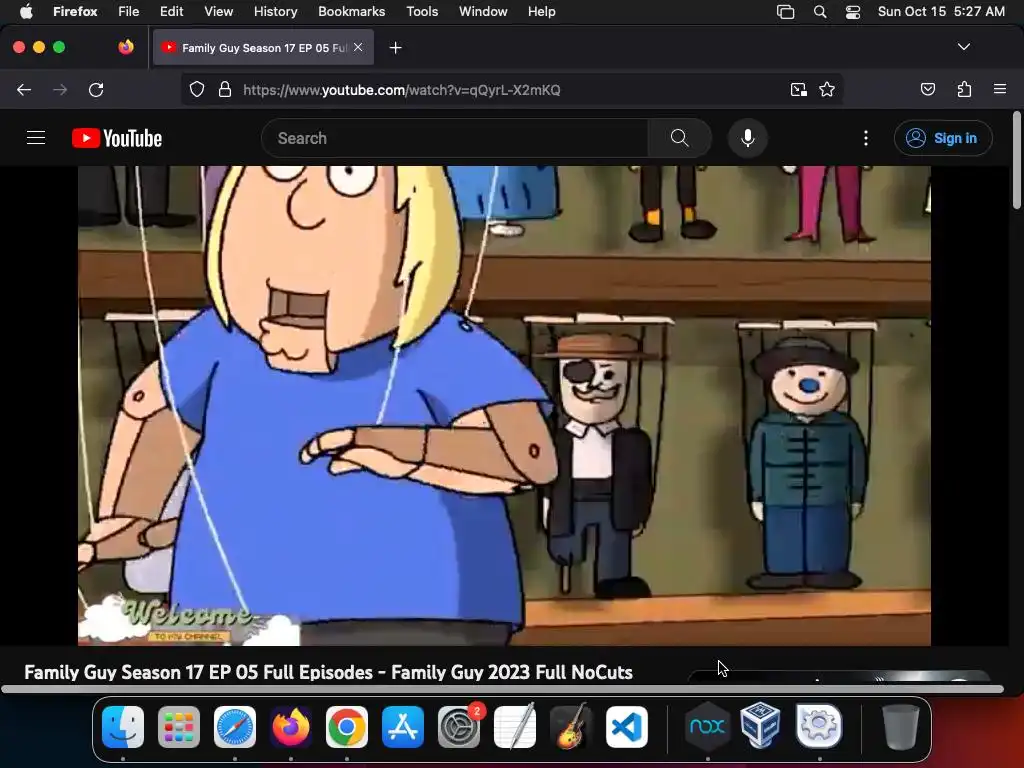Open Launchpad from the Dock
The width and height of the screenshot is (1024, 768).
[x=179, y=727]
